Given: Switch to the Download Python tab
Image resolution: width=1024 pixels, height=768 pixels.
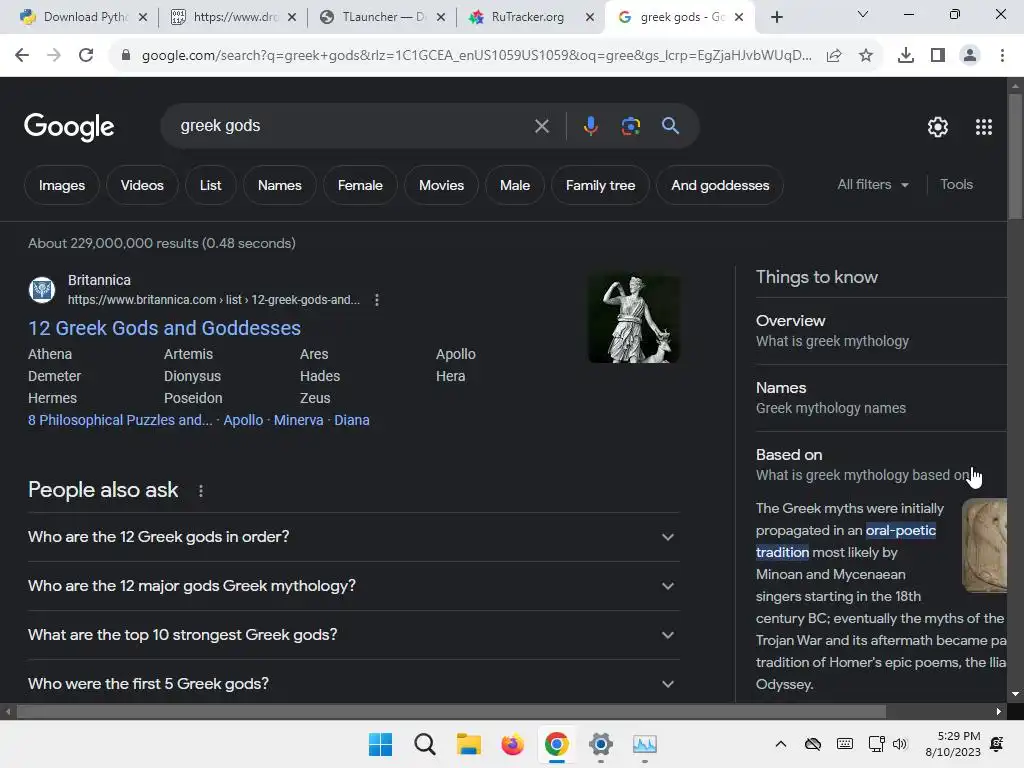Looking at the screenshot, I should (x=84, y=17).
